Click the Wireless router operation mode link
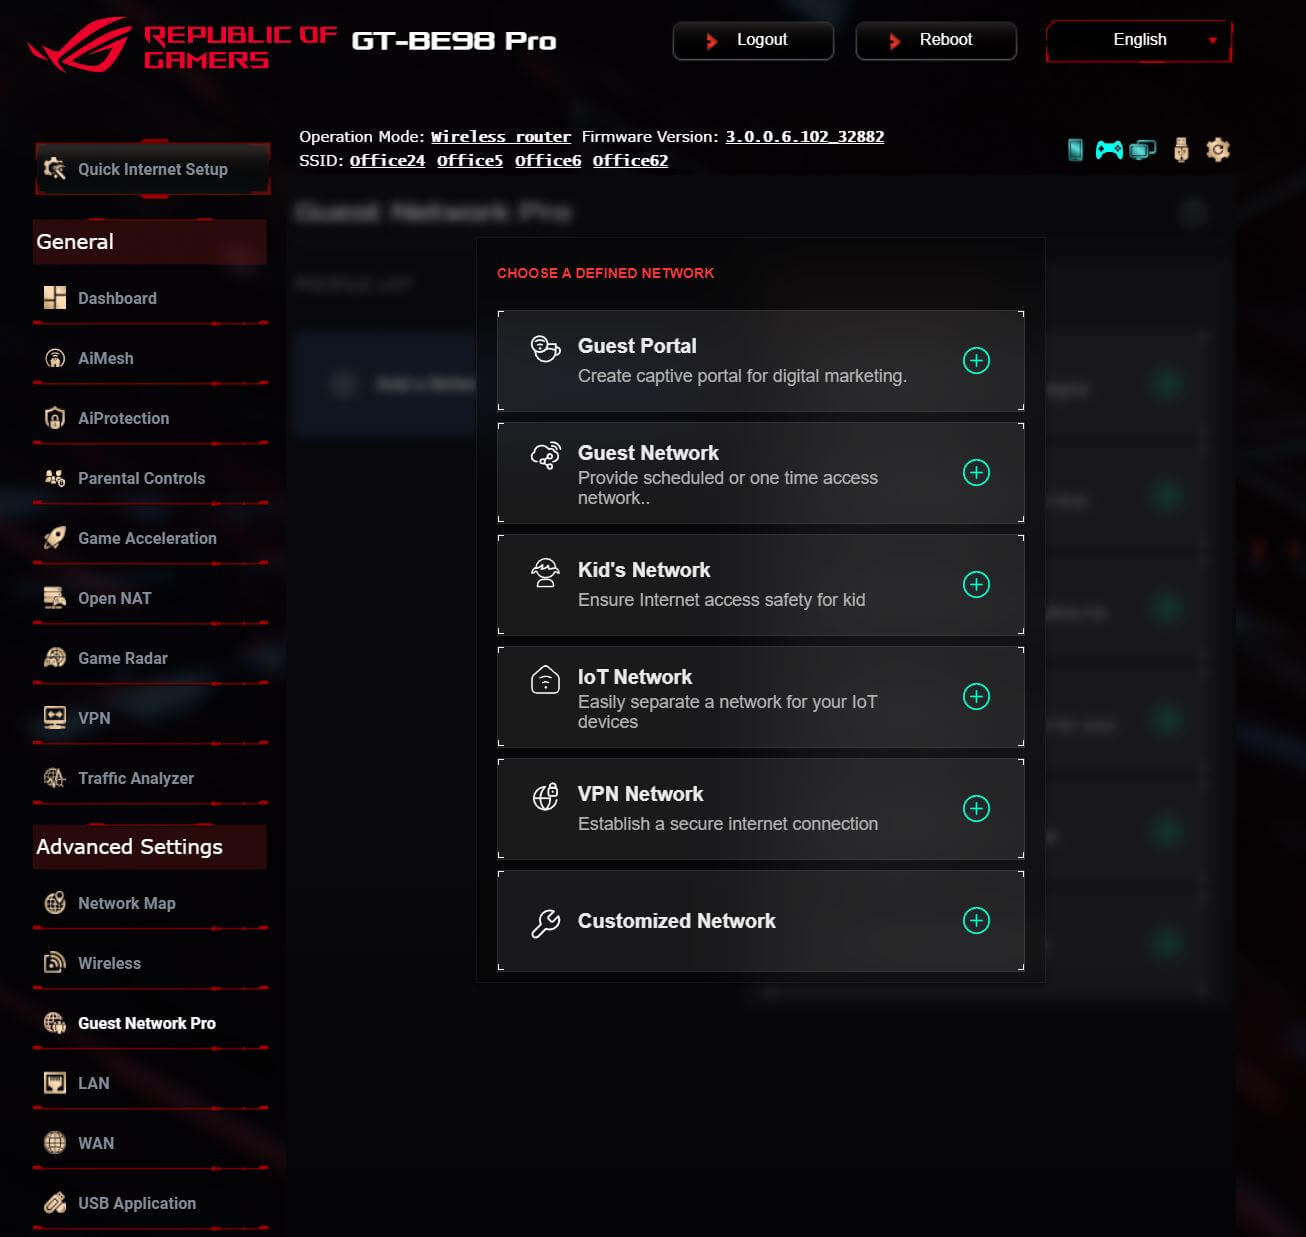 tap(501, 136)
